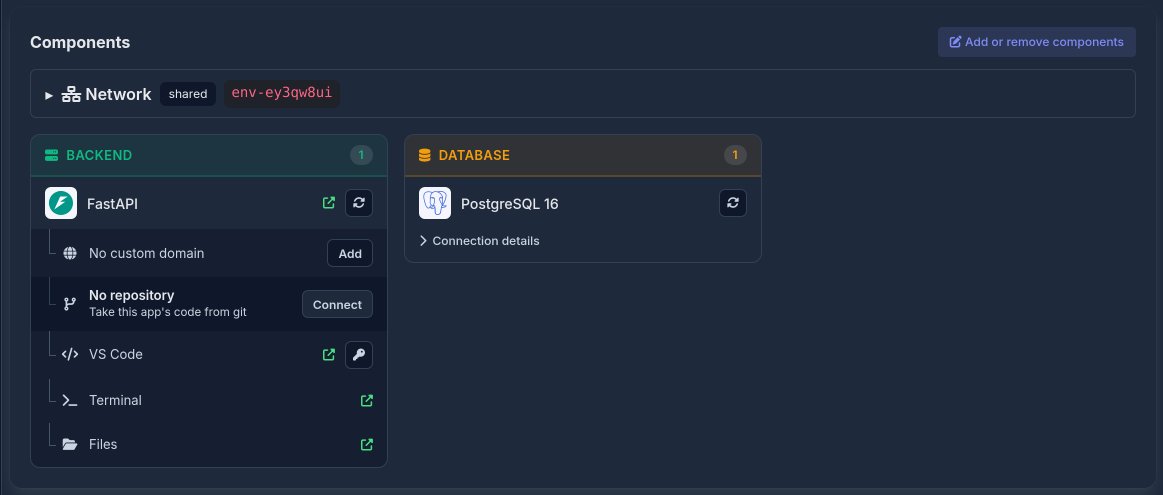Screen dimensions: 1163x495
Task: Open VS Code external link icon
Action: tap(329, 355)
